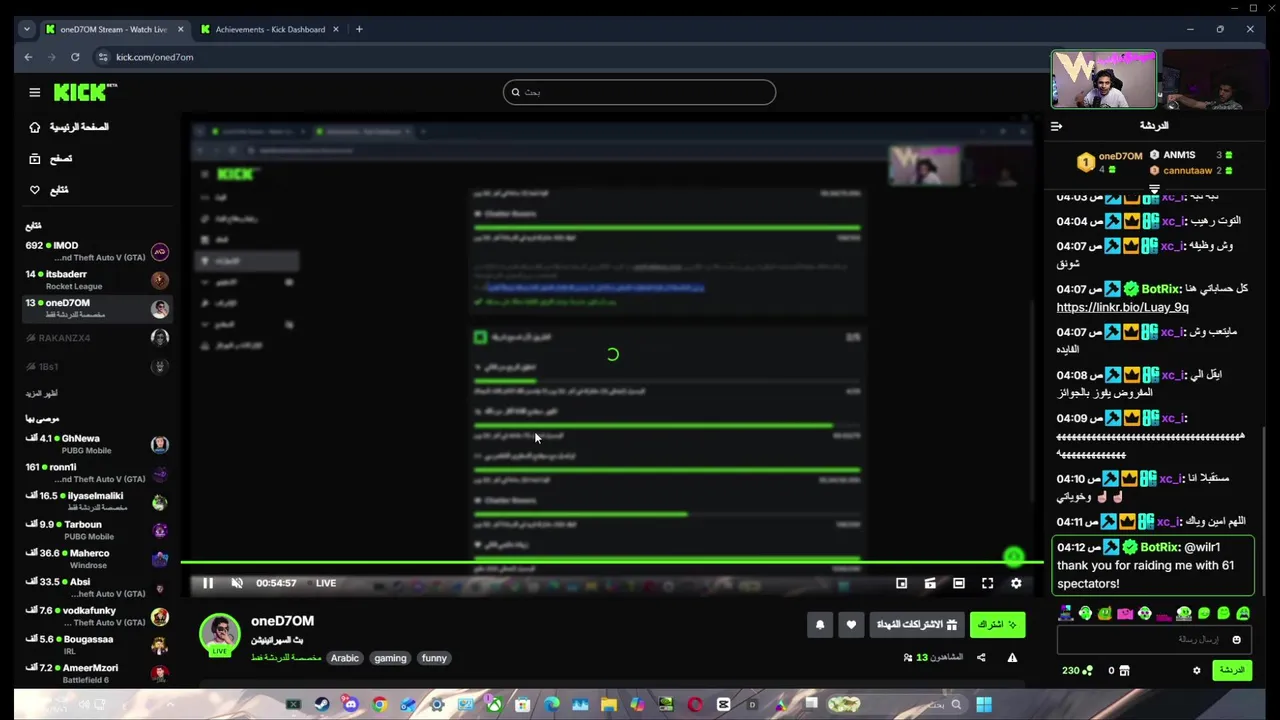Screen dimensions: 1280x720
Task: Collapse the chat panel arrow icon
Action: (x=1056, y=126)
